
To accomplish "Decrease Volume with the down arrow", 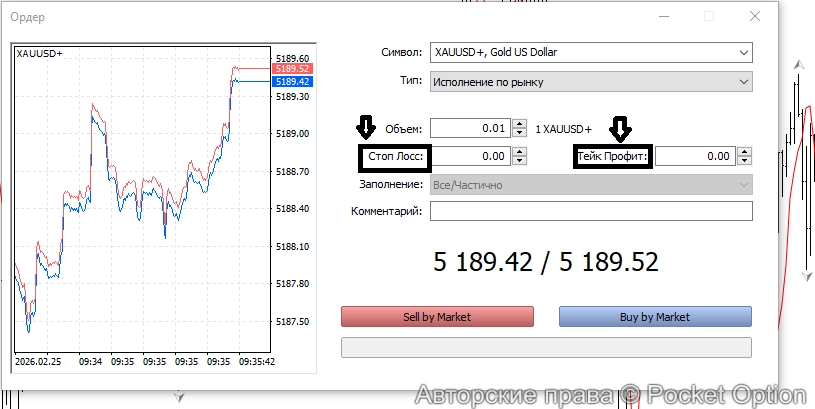I will click(x=518, y=133).
